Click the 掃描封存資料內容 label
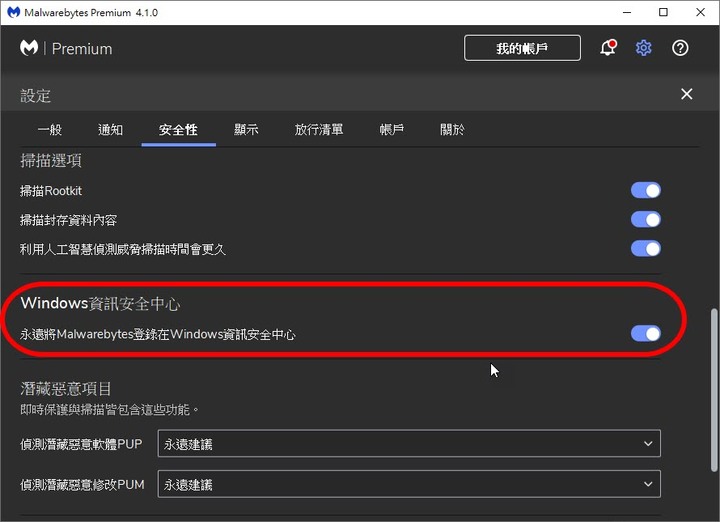The image size is (720, 522). coord(68,220)
